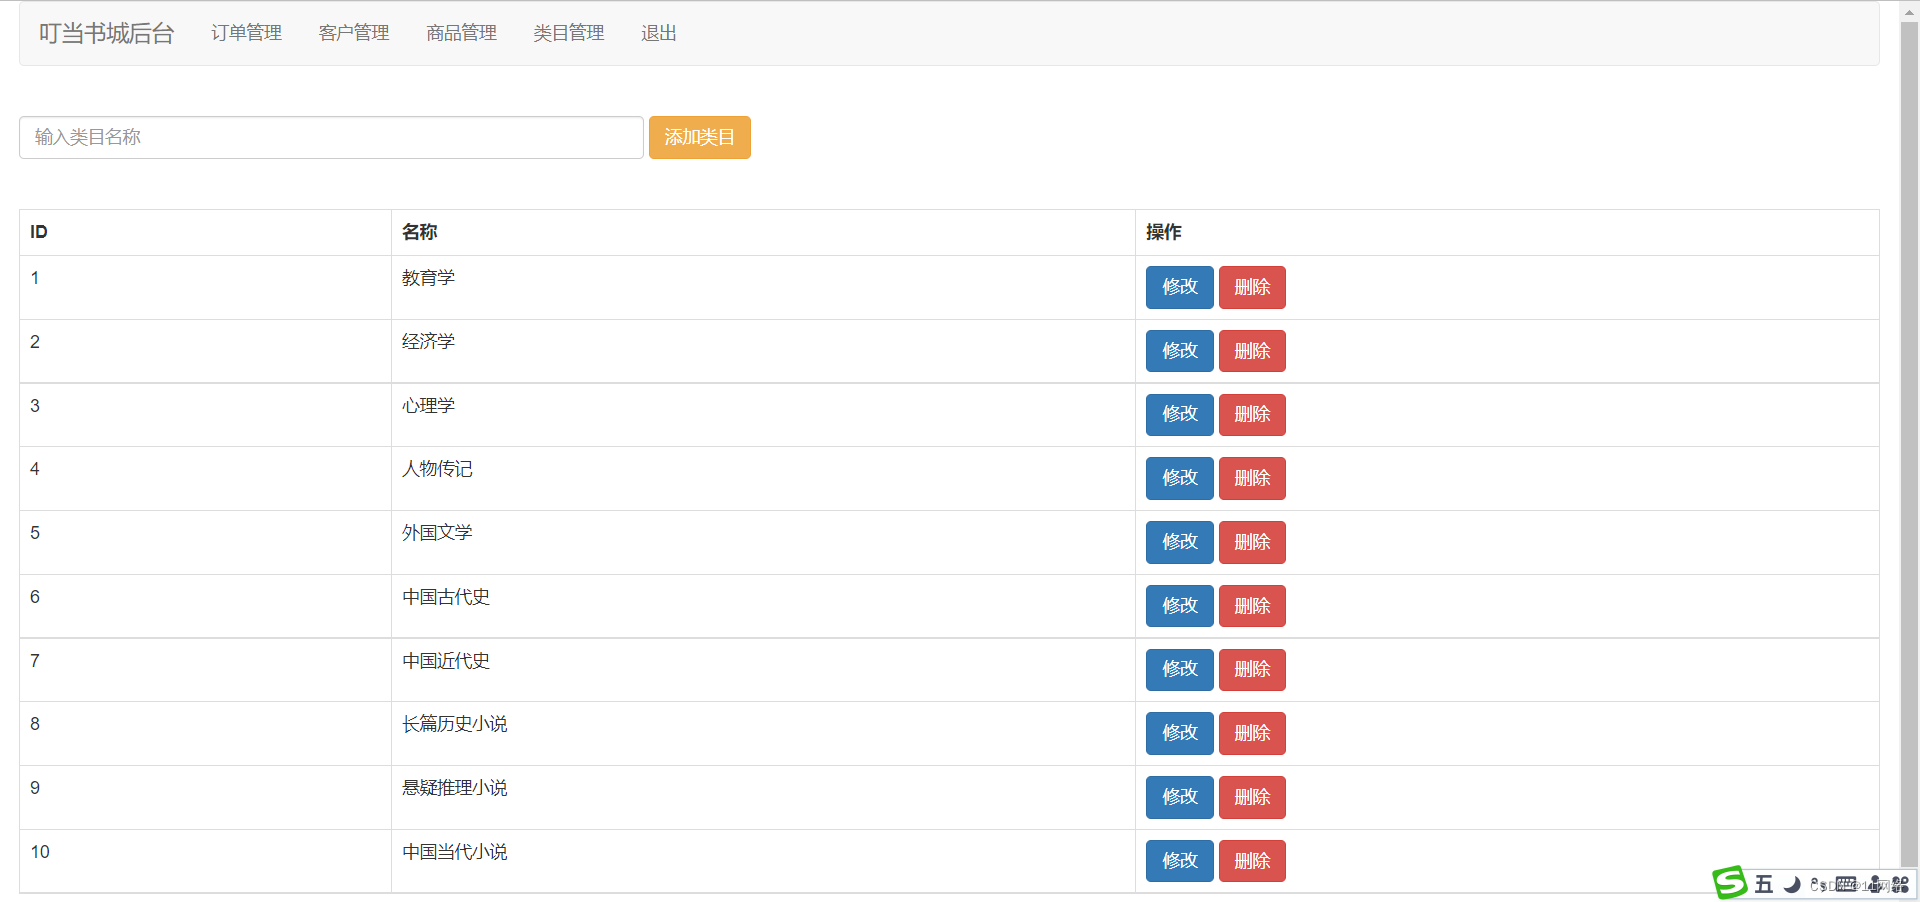1920x902 pixels.
Task: Select the 中国古代史 name cell
Action: [x=763, y=606]
